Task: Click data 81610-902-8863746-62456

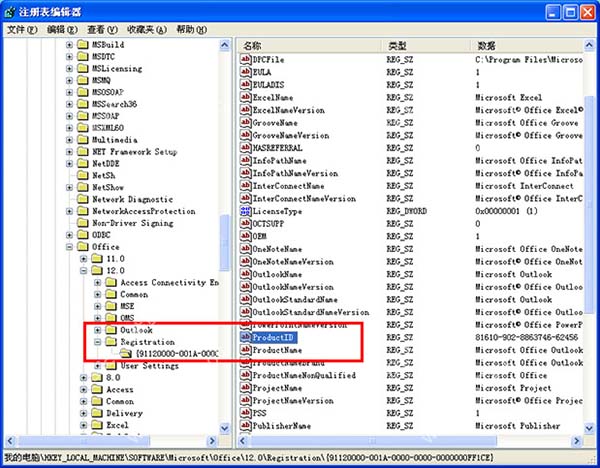Action: (x=527, y=337)
